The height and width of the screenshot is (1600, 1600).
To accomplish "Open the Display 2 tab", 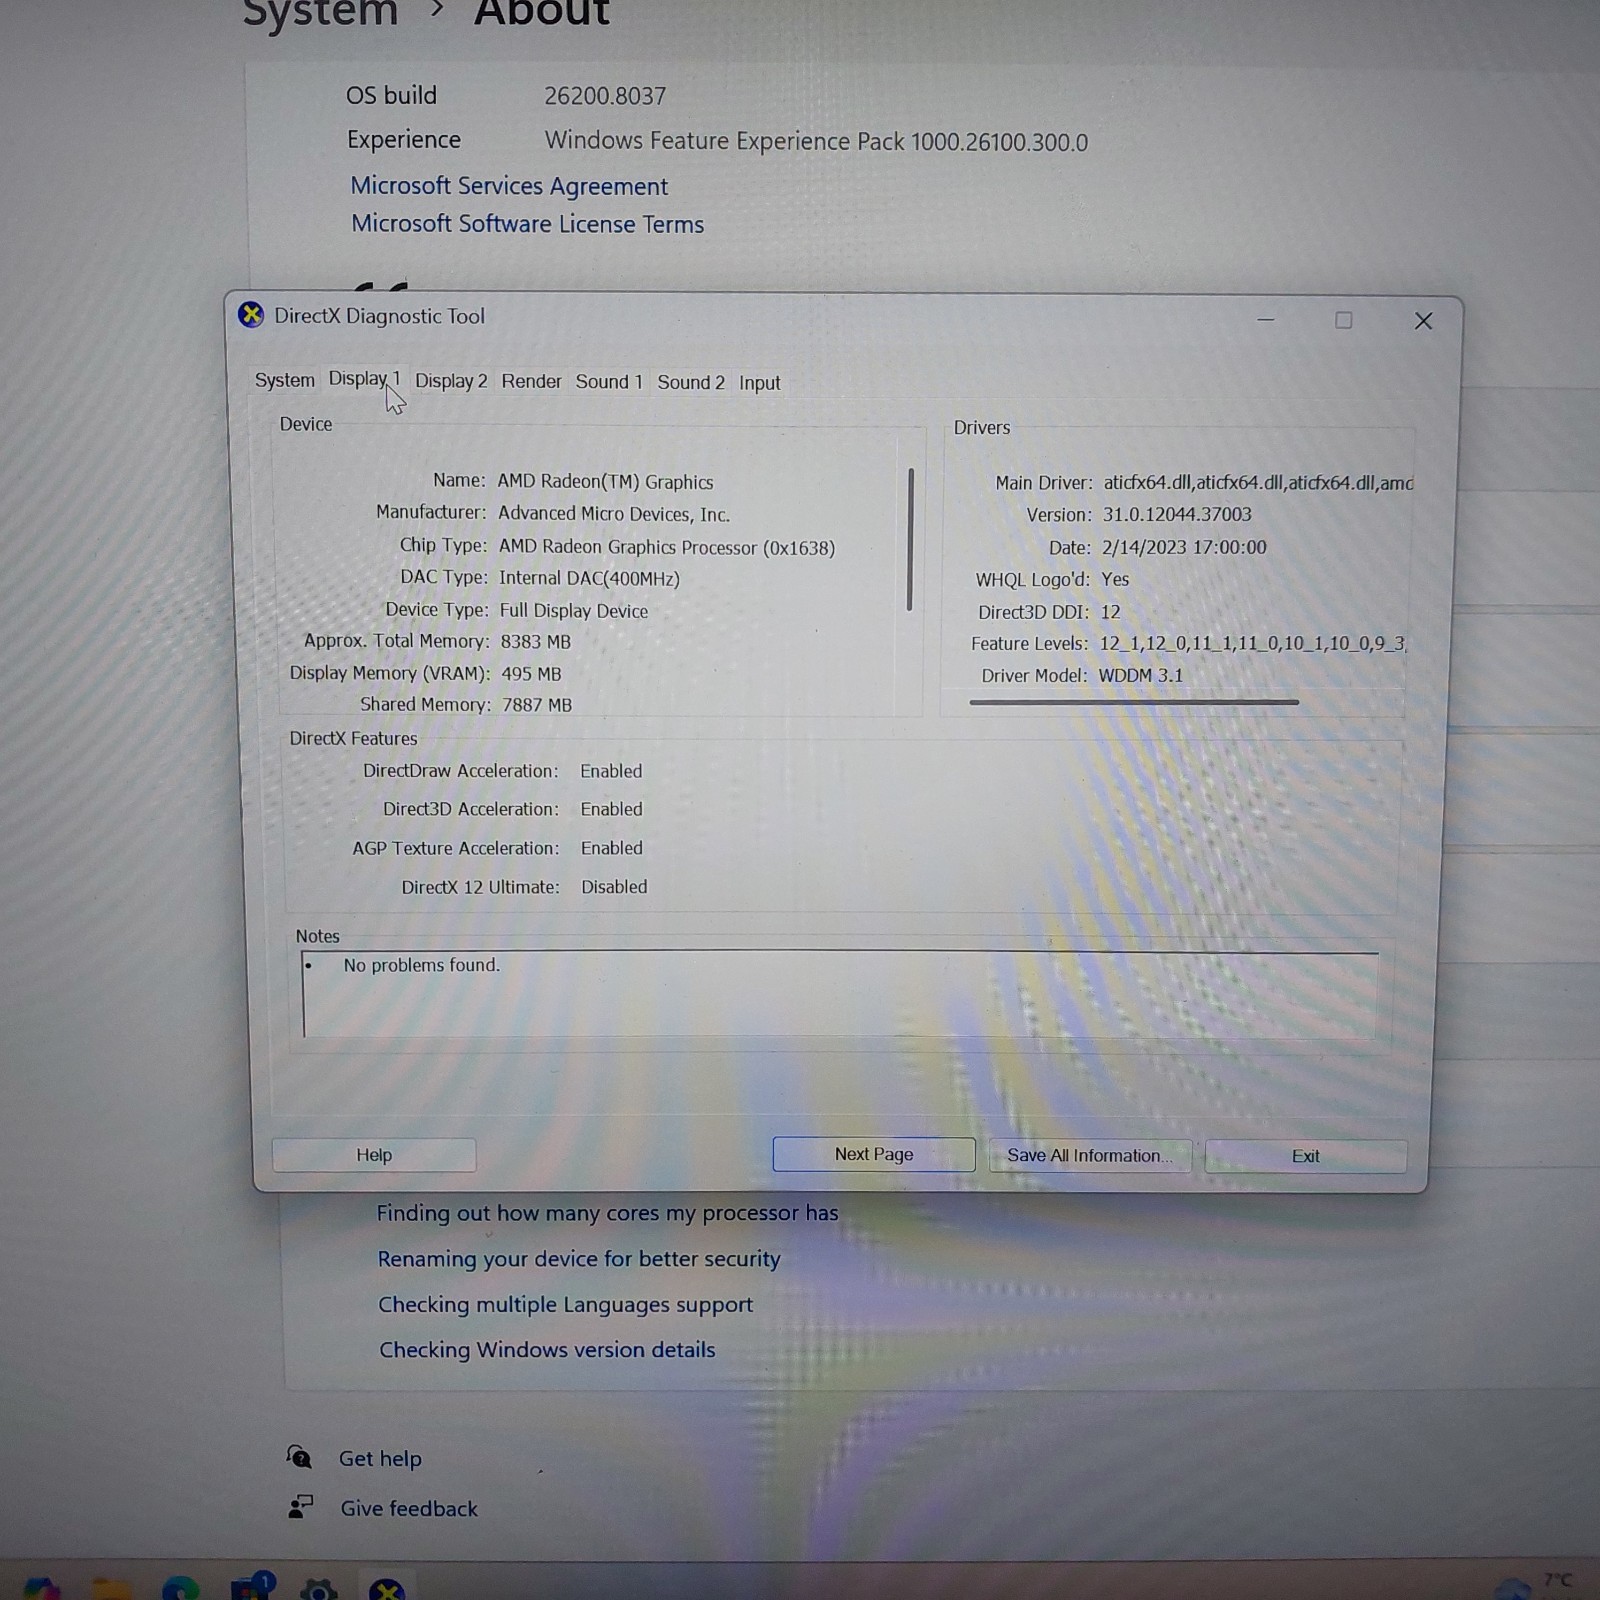I will (x=451, y=381).
